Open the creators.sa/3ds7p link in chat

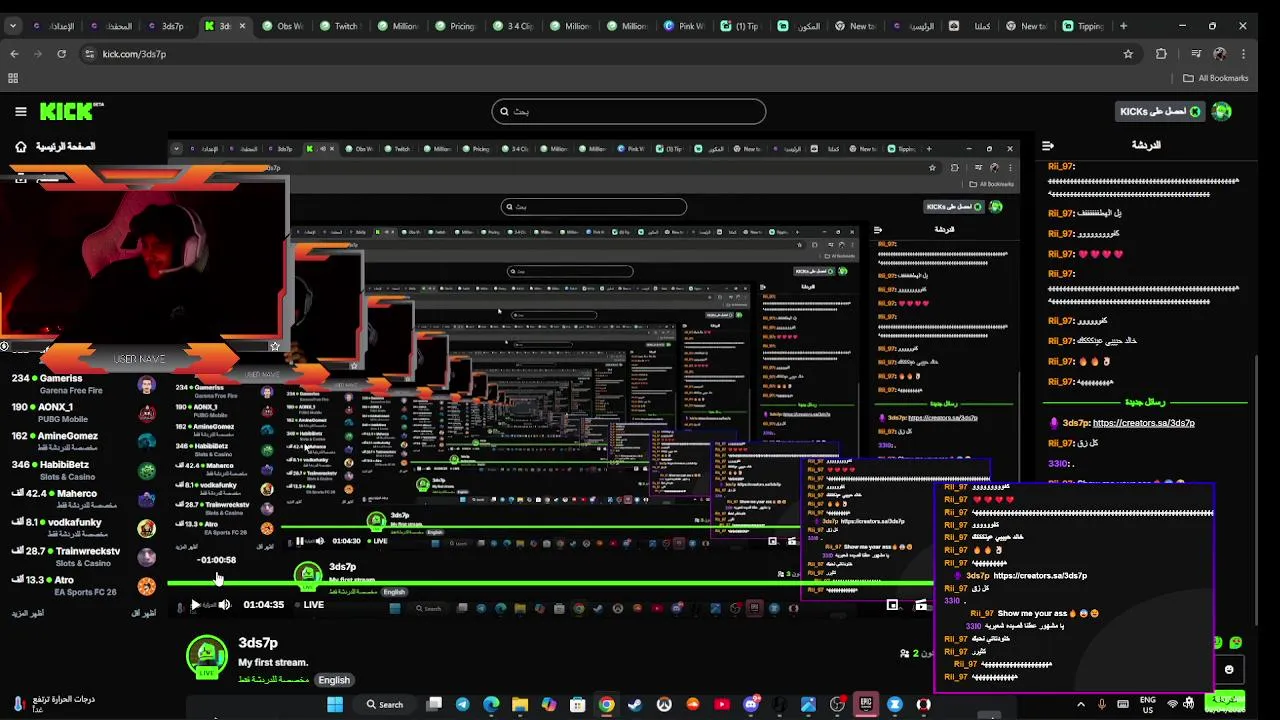pyautogui.click(x=1143, y=423)
